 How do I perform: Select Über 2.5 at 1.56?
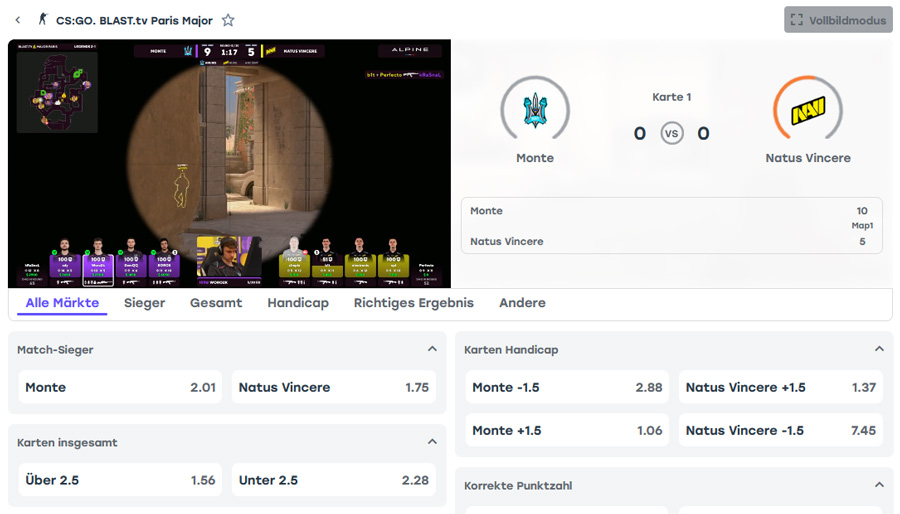pyautogui.click(x=120, y=480)
